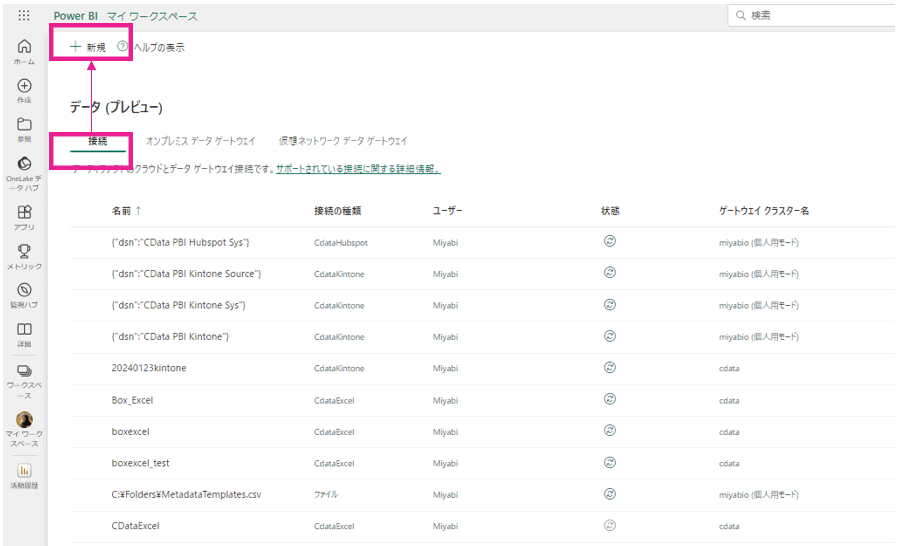Switch to the 接続 tab
The width and height of the screenshot is (906, 546).
(x=97, y=141)
